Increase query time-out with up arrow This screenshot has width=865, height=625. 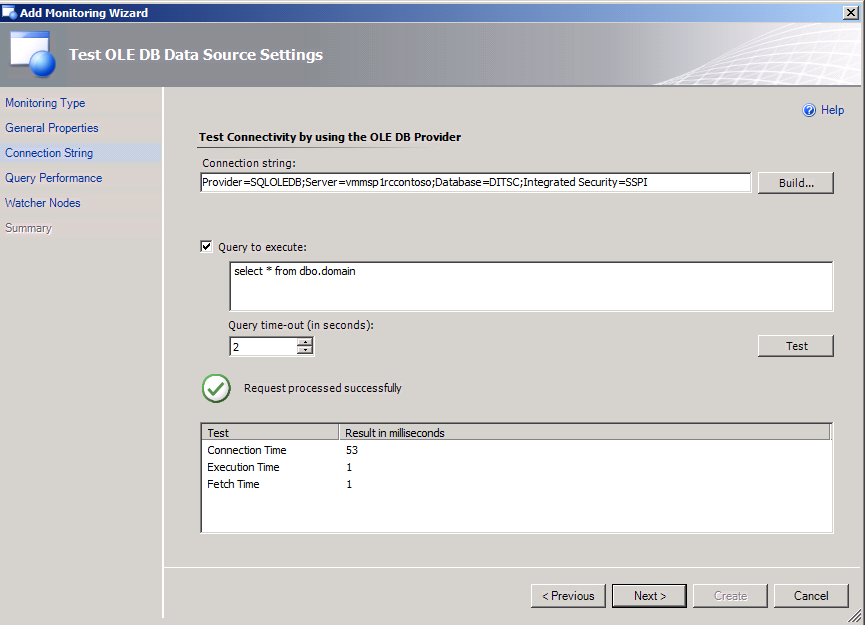pos(305,342)
